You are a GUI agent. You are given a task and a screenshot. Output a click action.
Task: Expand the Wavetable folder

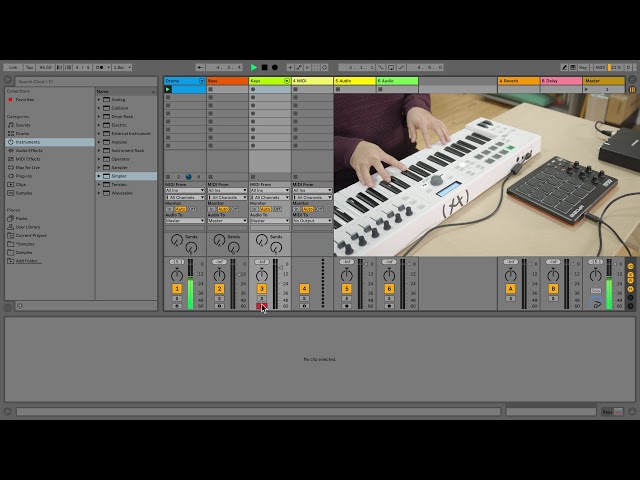99,193
